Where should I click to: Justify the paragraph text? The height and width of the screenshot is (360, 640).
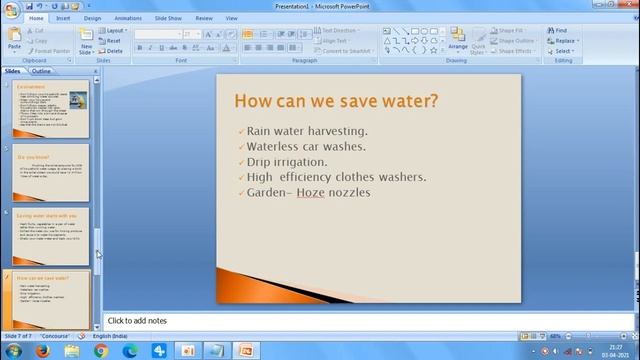(x=281, y=48)
